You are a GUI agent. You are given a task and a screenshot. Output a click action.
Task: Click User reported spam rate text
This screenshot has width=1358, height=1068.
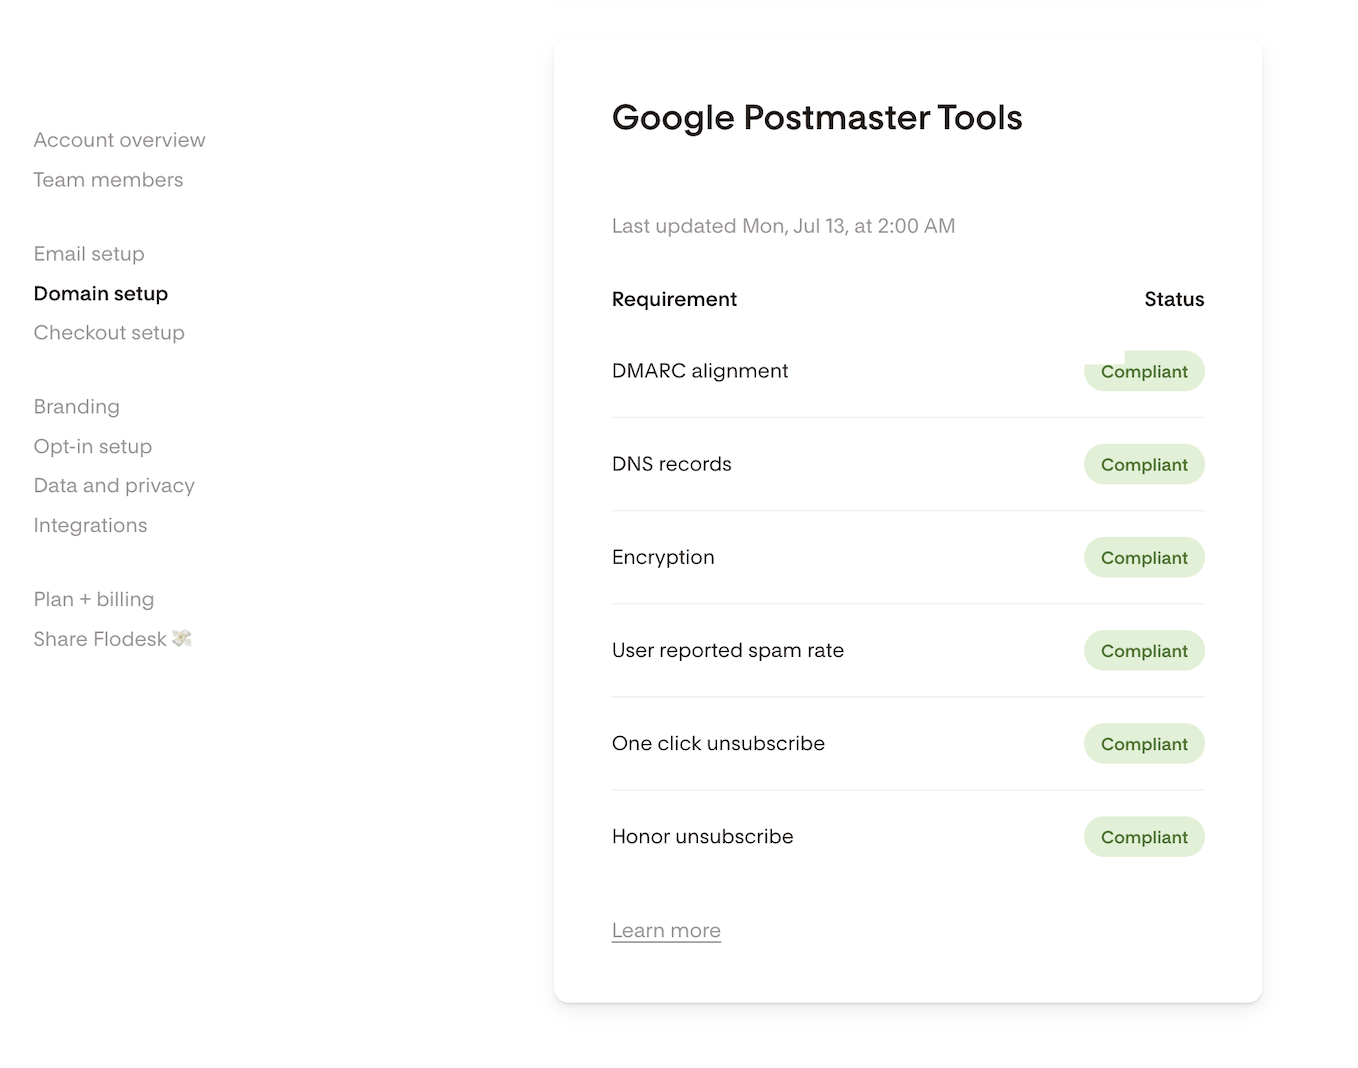[728, 650]
